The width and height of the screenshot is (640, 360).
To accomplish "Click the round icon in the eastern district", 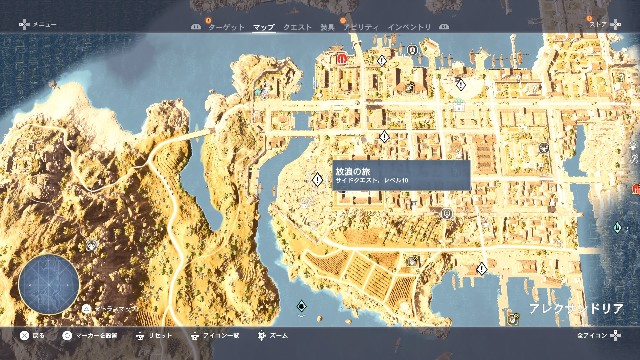I will (x=544, y=147).
